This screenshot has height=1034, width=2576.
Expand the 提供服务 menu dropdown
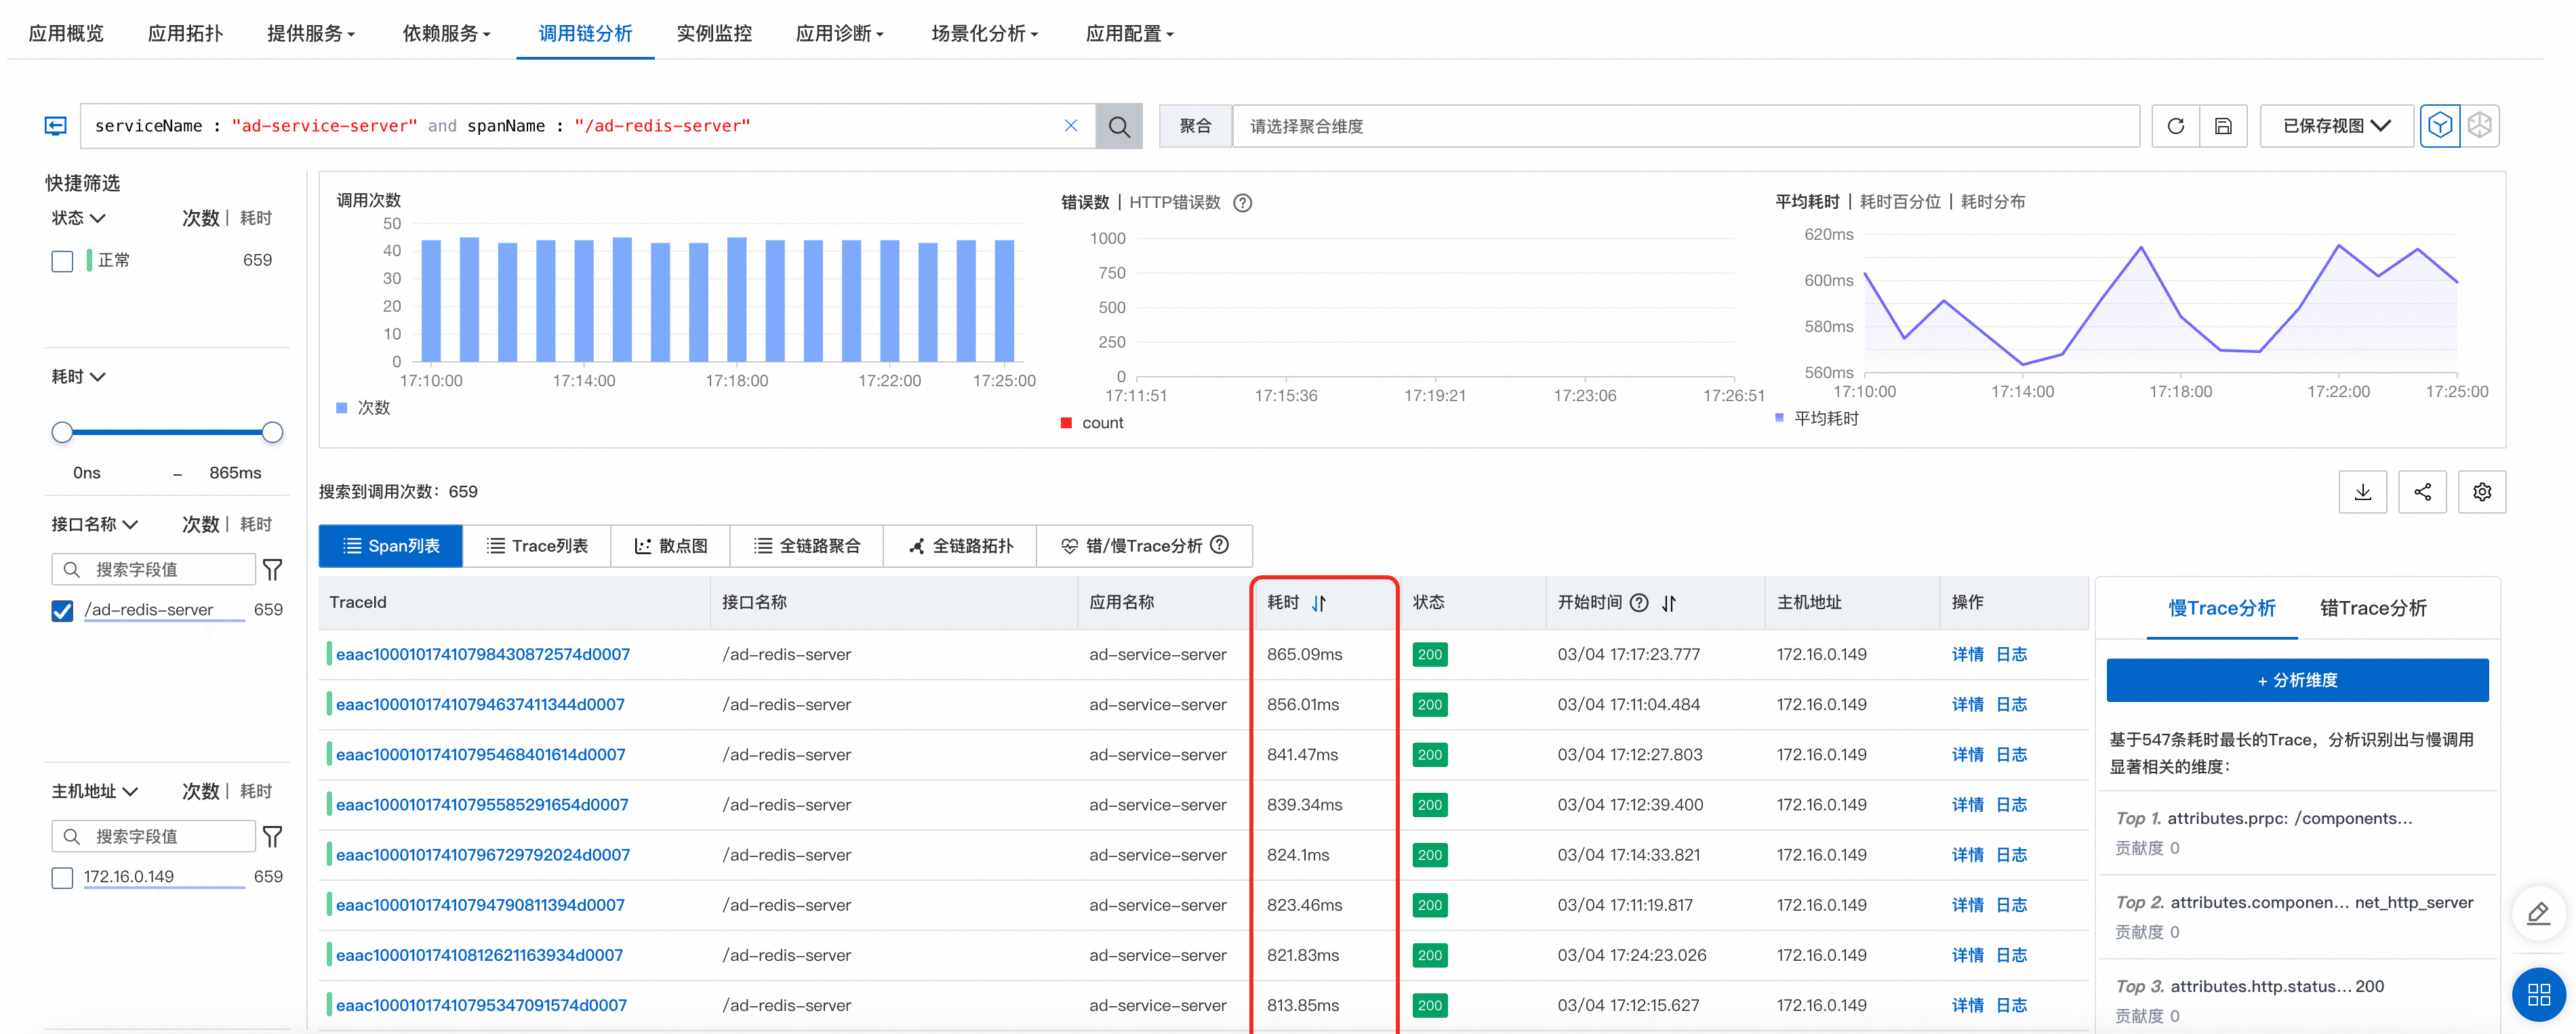310,34
